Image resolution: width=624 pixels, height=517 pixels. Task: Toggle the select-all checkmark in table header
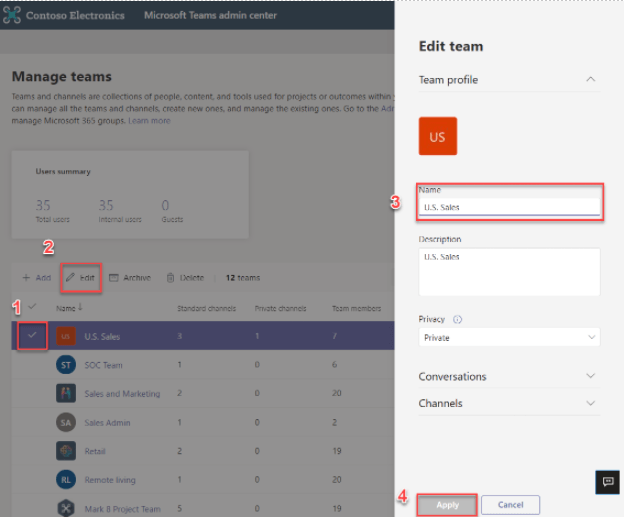32,306
